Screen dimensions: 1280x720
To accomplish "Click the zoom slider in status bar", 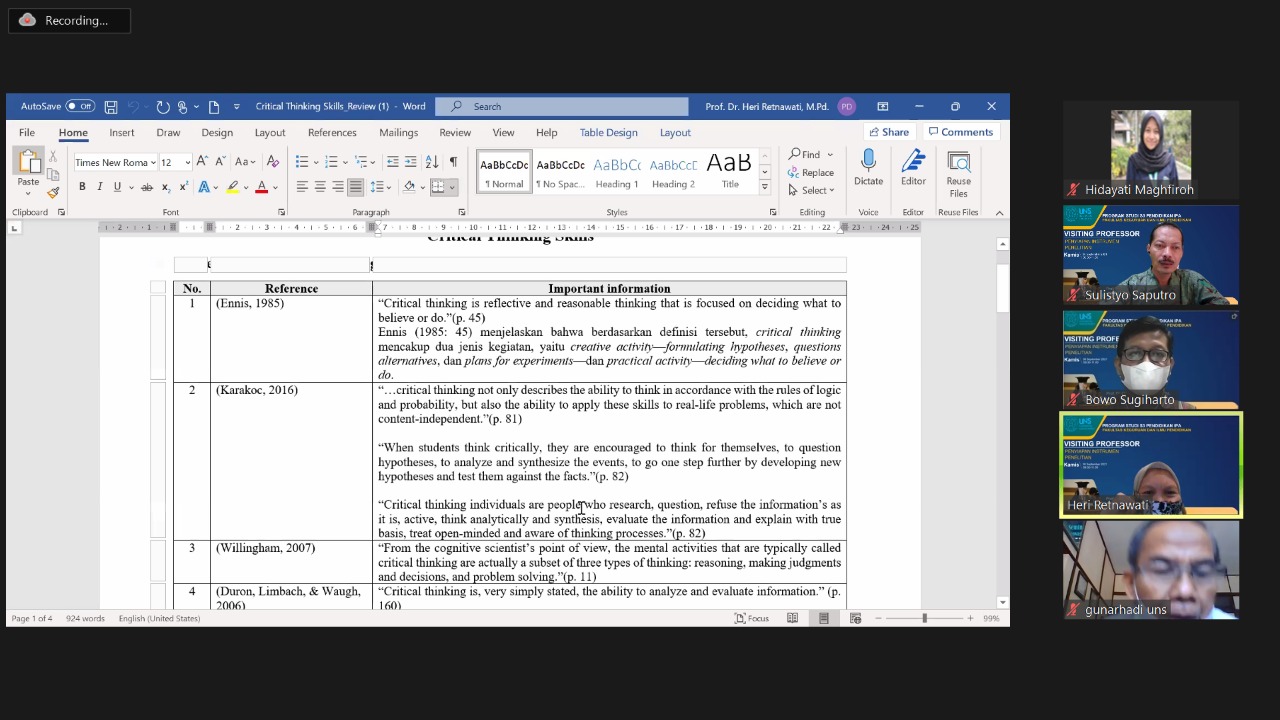I will tap(924, 619).
